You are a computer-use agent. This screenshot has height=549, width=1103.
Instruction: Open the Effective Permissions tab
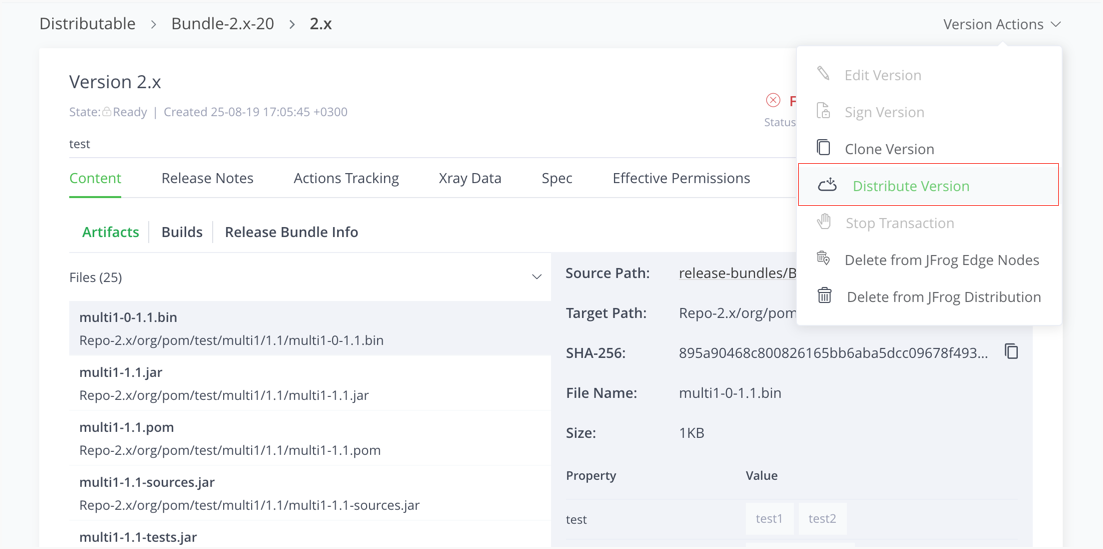pos(681,178)
